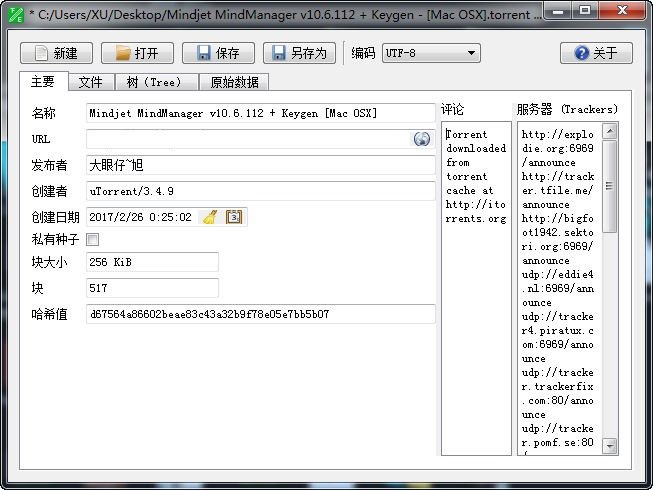The width and height of the screenshot is (653, 490).
Task: Click the 创建者 uTorrent/3.4.9 field
Action: (261, 191)
